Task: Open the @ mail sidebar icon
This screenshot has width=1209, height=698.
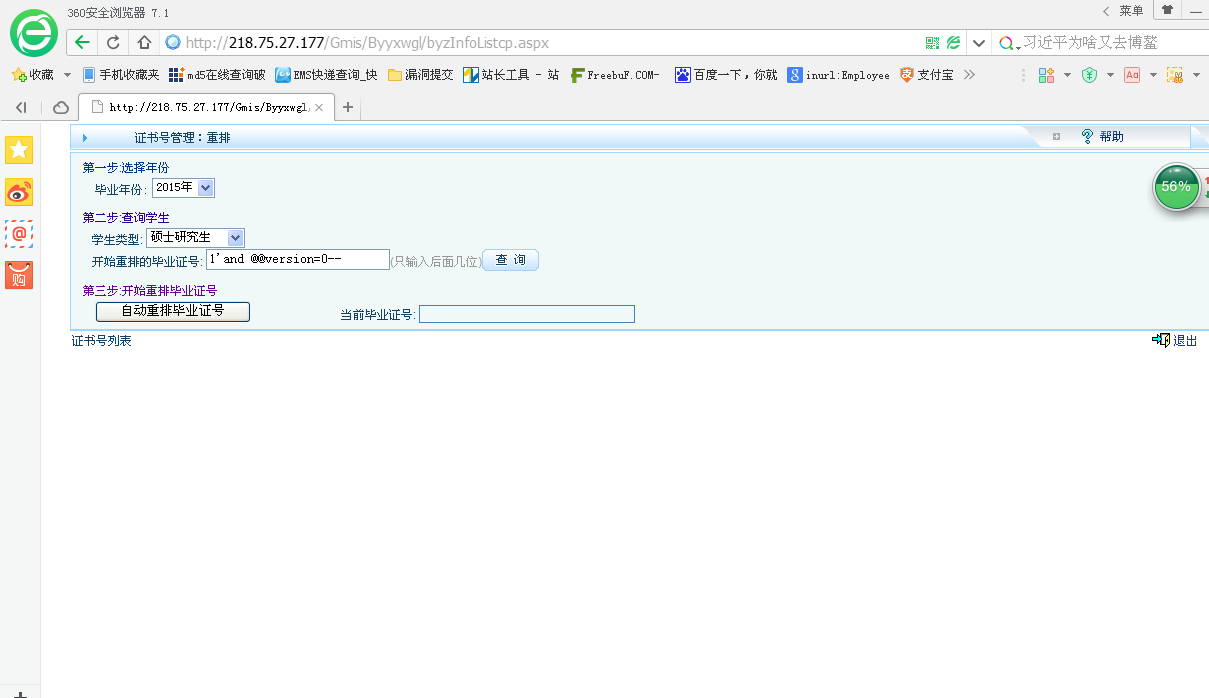Action: [x=20, y=234]
